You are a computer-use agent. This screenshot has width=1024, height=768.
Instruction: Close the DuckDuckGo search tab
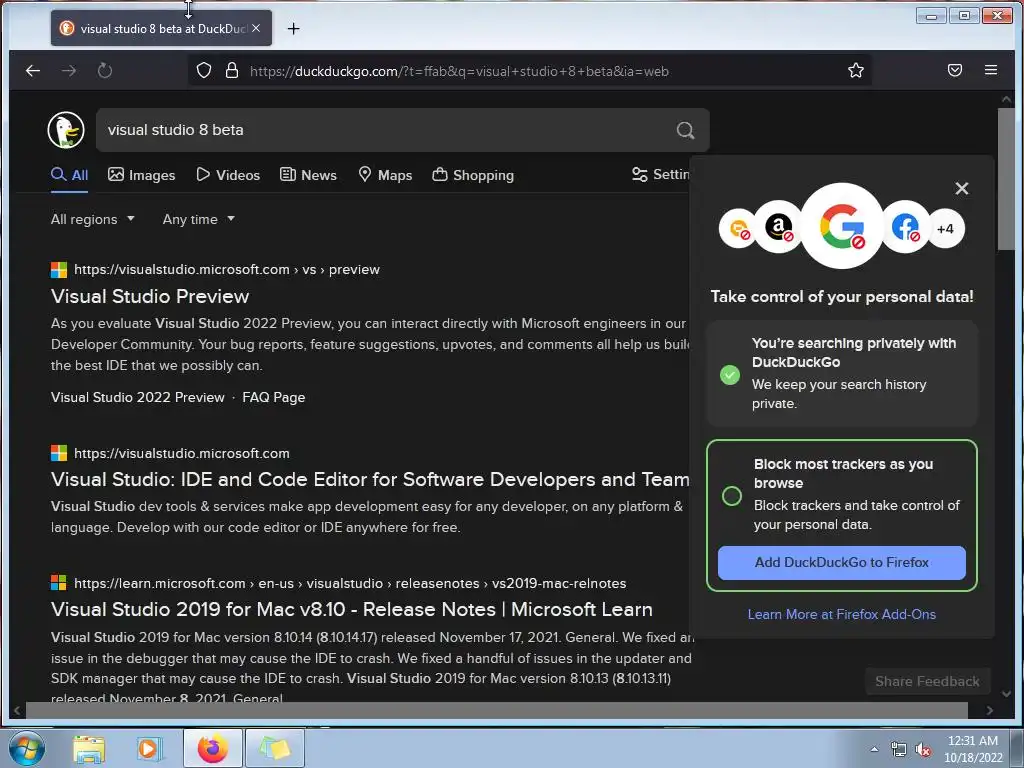click(x=256, y=28)
